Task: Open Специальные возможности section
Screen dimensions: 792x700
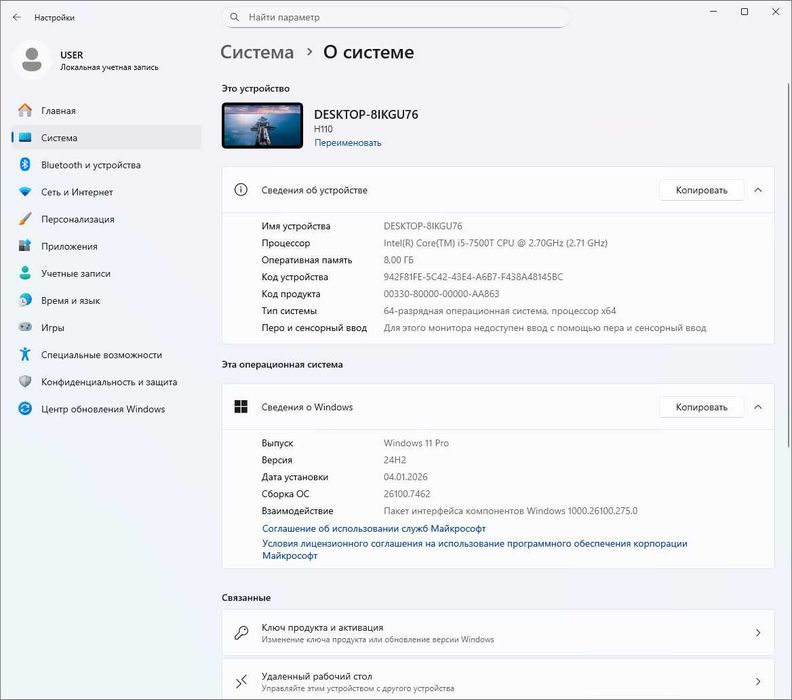Action: click(107, 355)
